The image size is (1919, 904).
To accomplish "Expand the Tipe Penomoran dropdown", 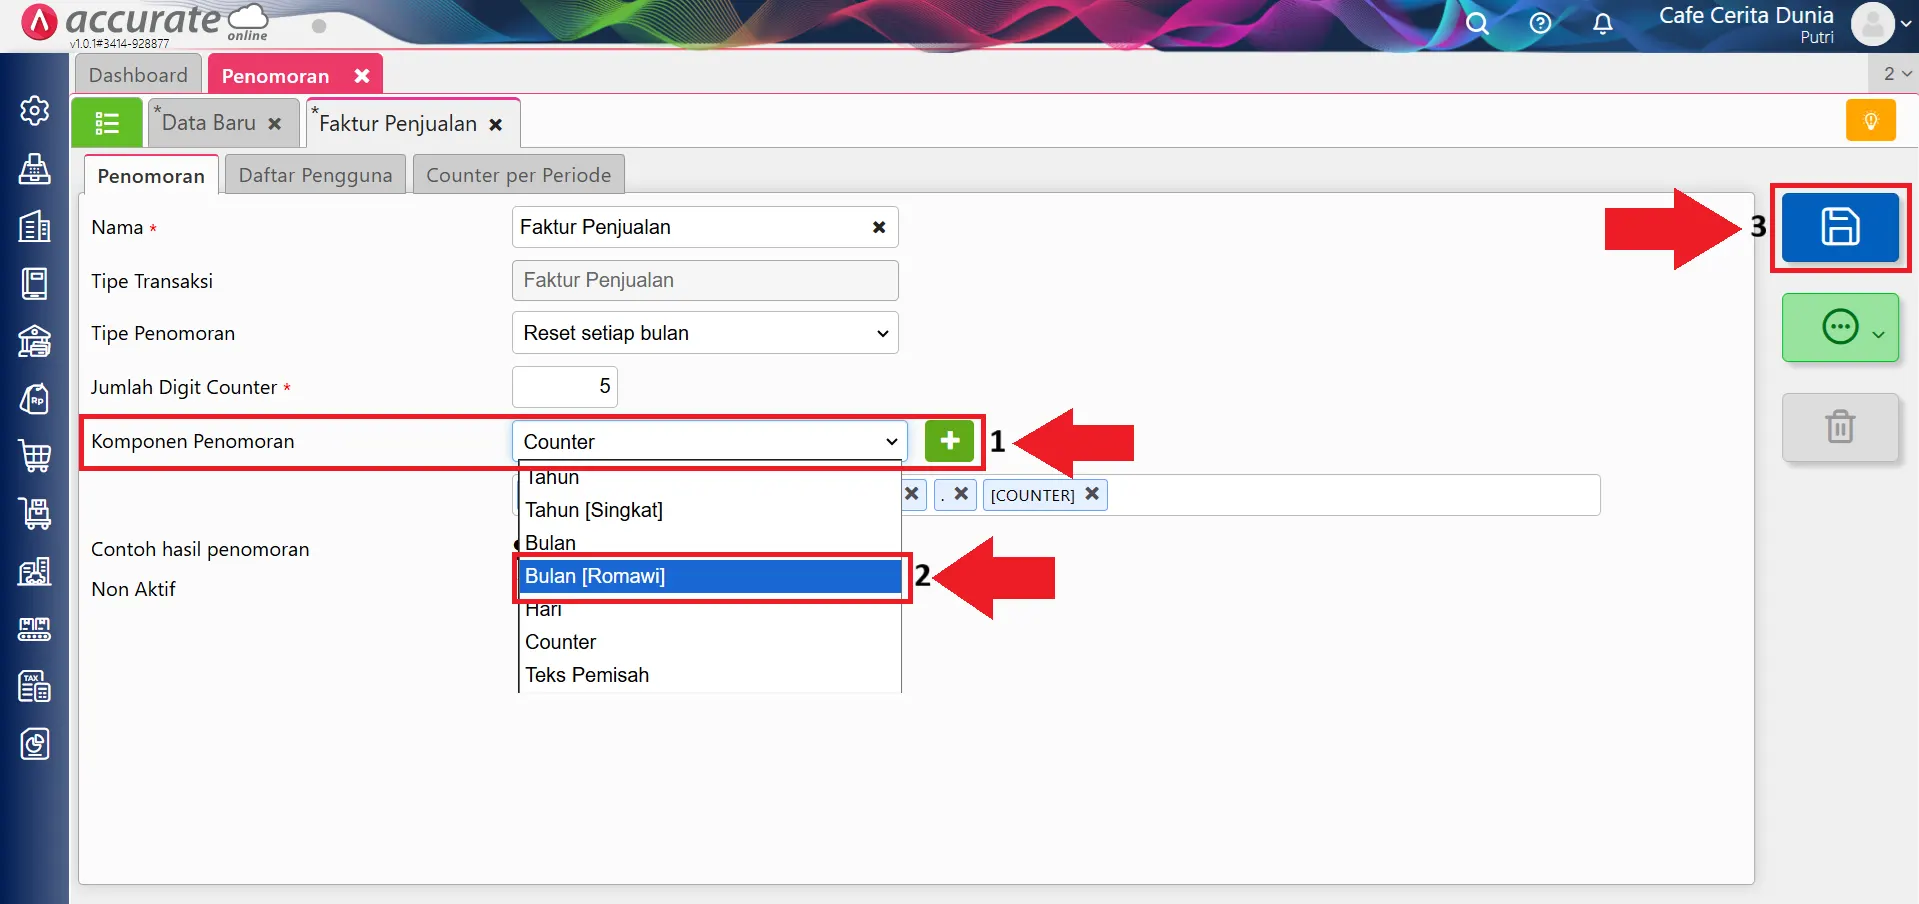I will 704,333.
